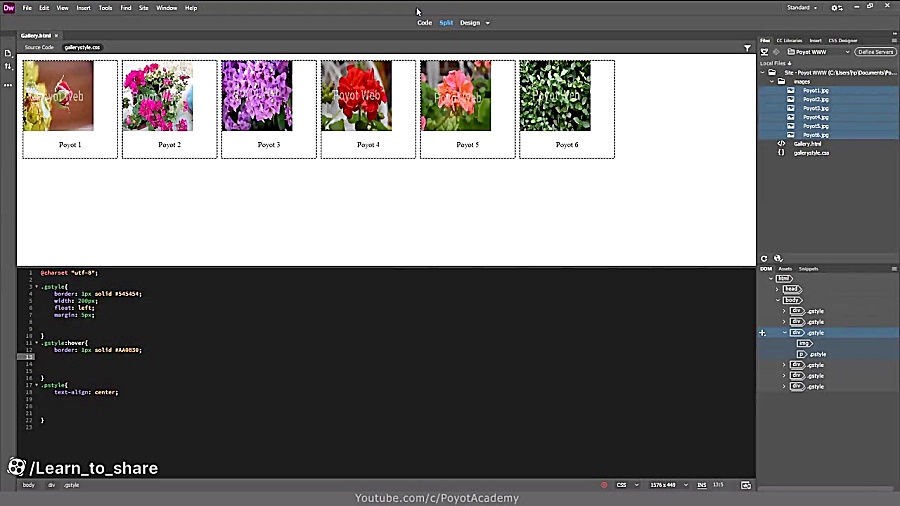Screen dimensions: 900x506
Task: Switch to the CSS Designer tab
Action: [843, 41]
